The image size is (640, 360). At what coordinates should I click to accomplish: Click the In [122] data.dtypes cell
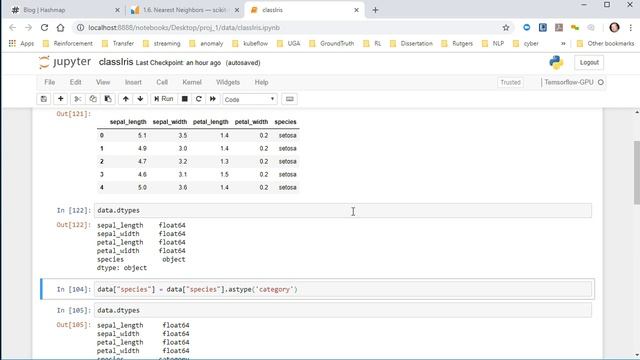[343, 210]
